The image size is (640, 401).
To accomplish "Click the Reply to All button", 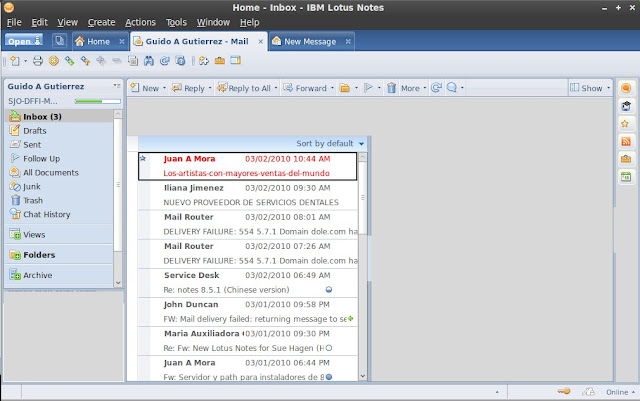I will (244, 88).
